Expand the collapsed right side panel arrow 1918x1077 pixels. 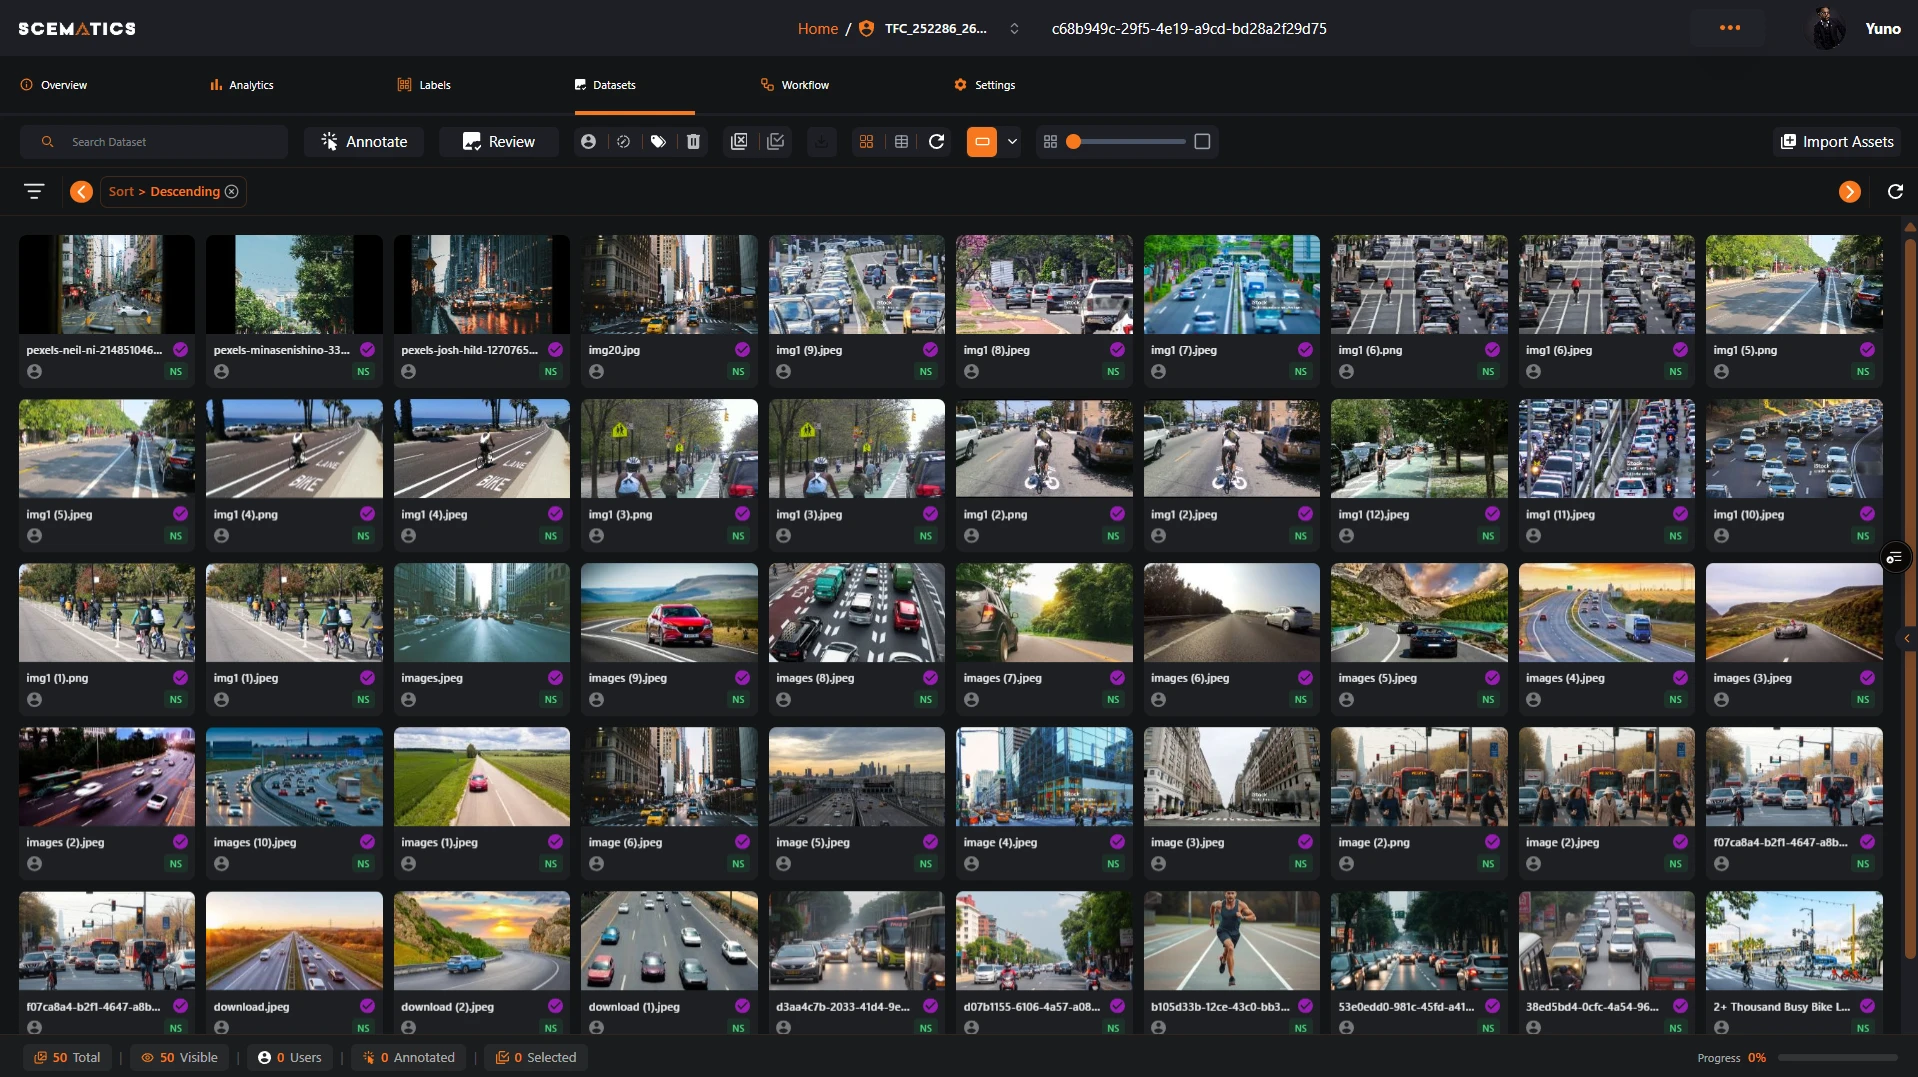(1906, 638)
